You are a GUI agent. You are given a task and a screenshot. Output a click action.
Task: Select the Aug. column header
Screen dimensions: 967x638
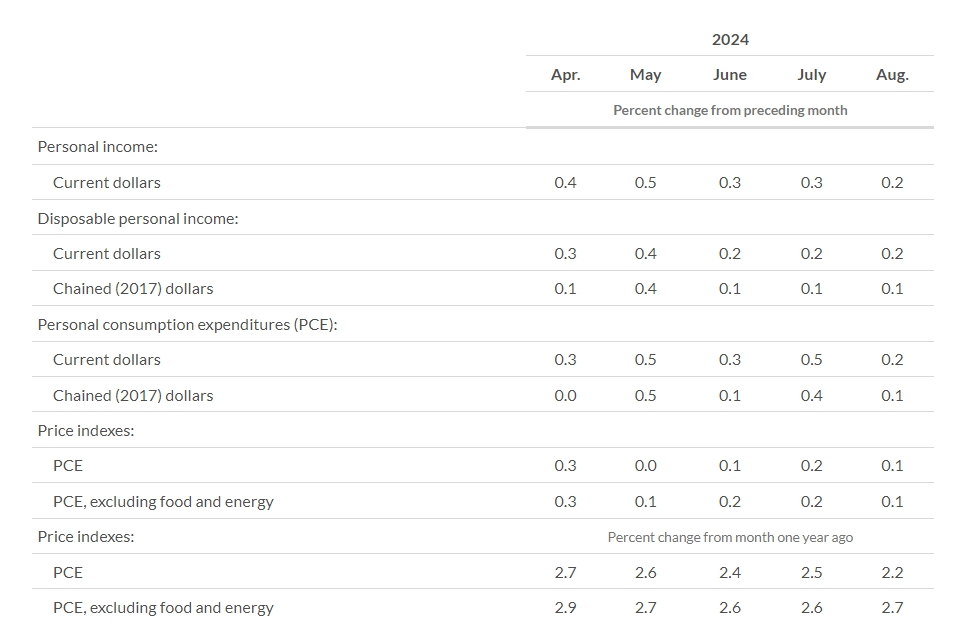892,75
